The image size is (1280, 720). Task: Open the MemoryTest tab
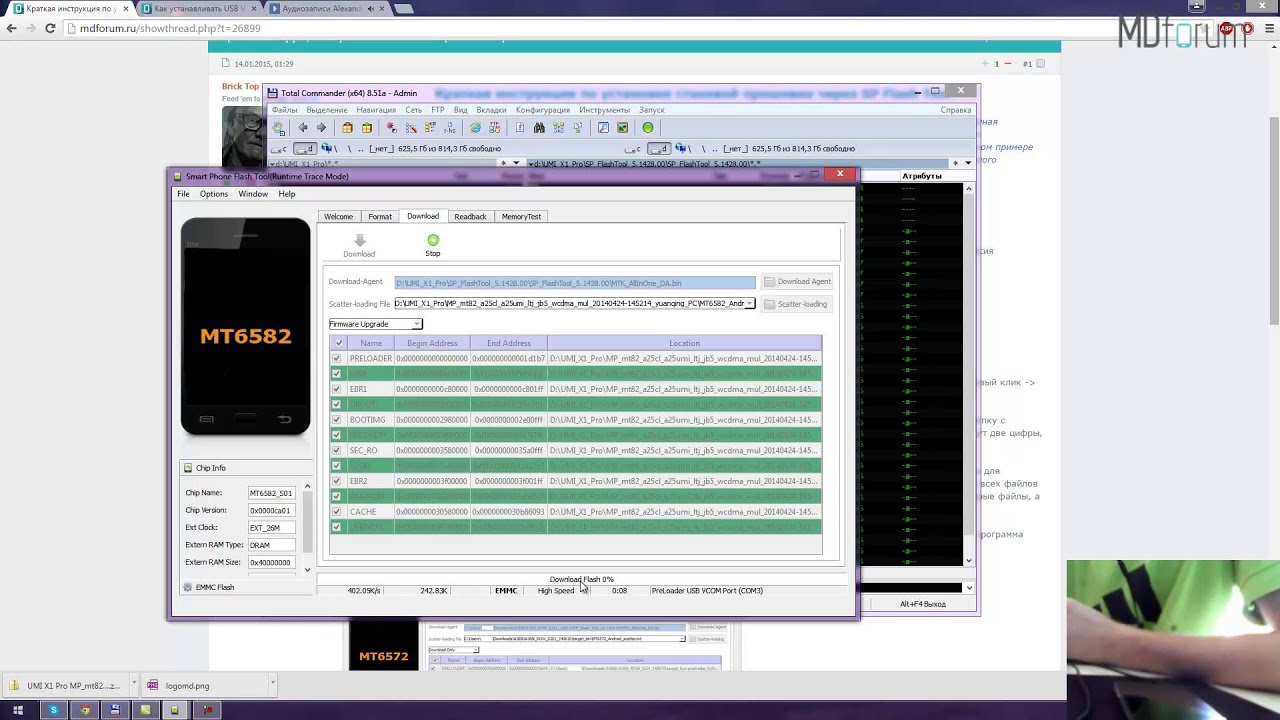521,217
